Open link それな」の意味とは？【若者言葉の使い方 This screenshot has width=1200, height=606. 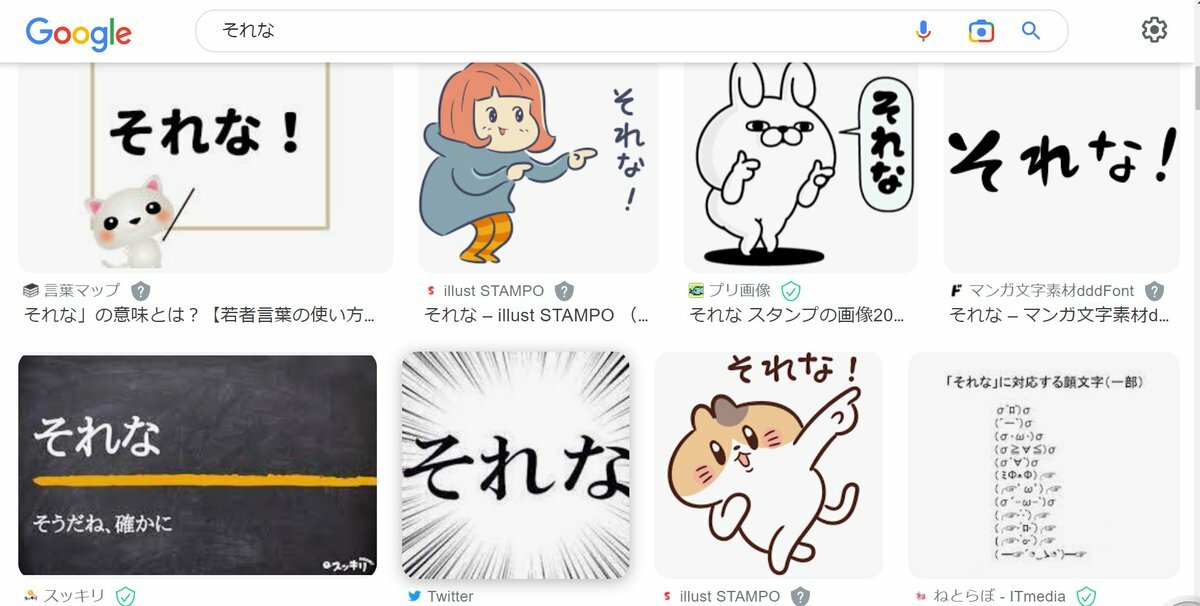(x=200, y=315)
